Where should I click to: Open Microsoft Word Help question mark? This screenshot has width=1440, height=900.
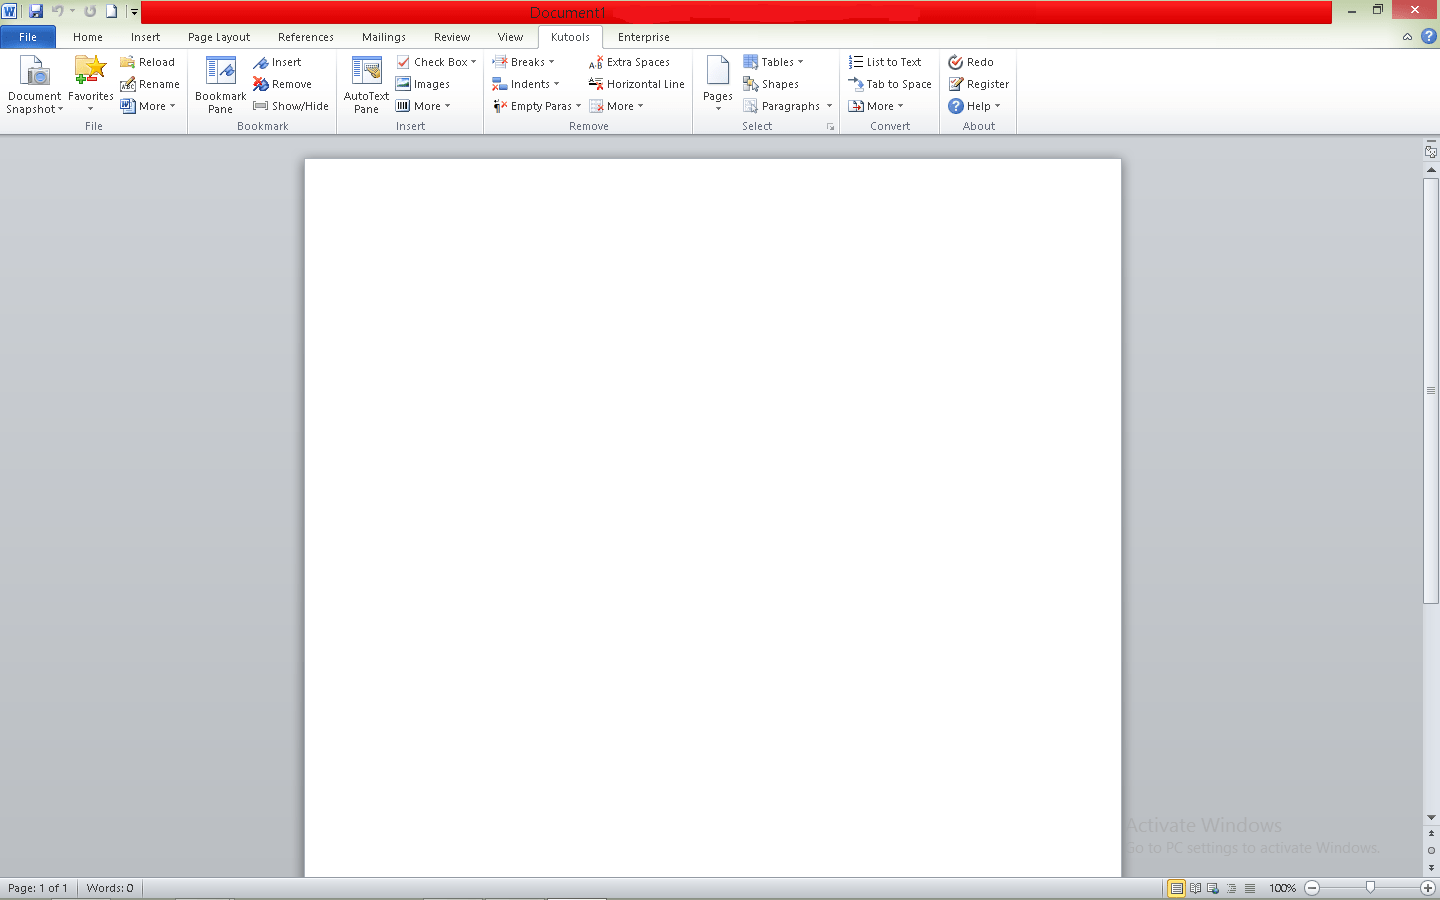1429,37
